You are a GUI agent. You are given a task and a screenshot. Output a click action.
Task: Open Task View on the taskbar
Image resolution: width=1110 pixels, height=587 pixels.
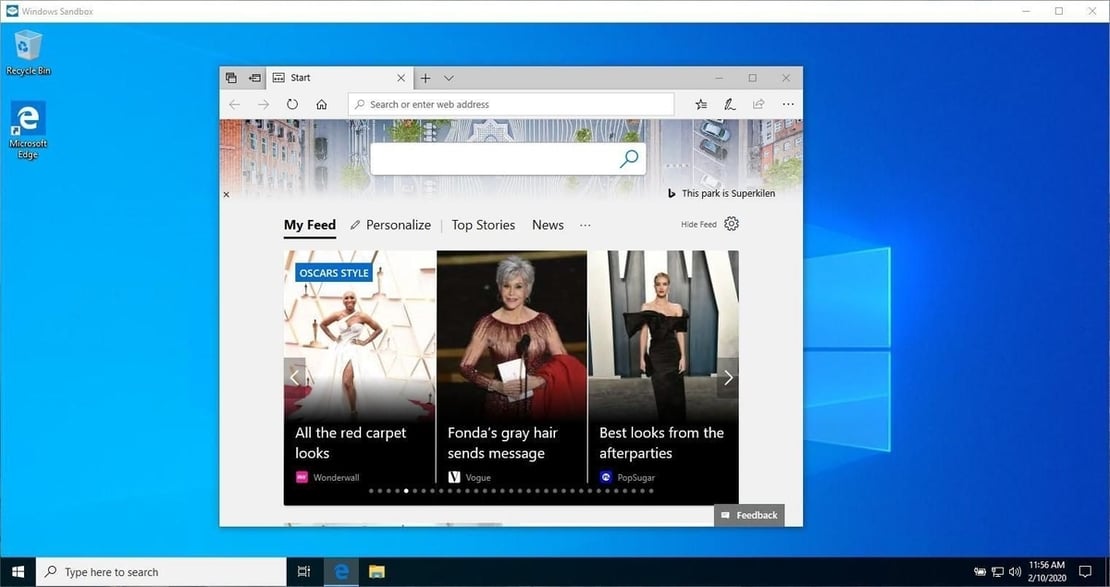[x=304, y=572]
